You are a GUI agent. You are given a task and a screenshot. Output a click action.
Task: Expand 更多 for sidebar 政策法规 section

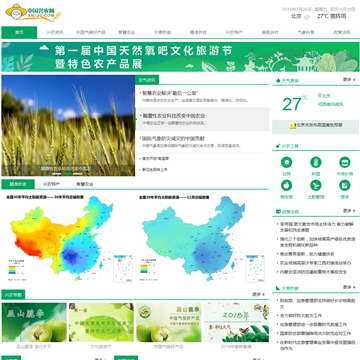(349, 211)
